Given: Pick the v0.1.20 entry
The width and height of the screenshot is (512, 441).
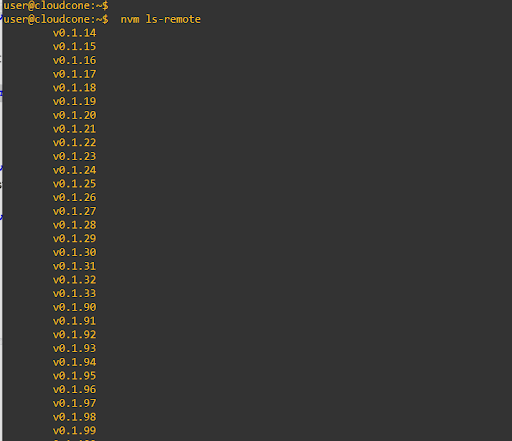Looking at the screenshot, I should [x=74, y=115].
